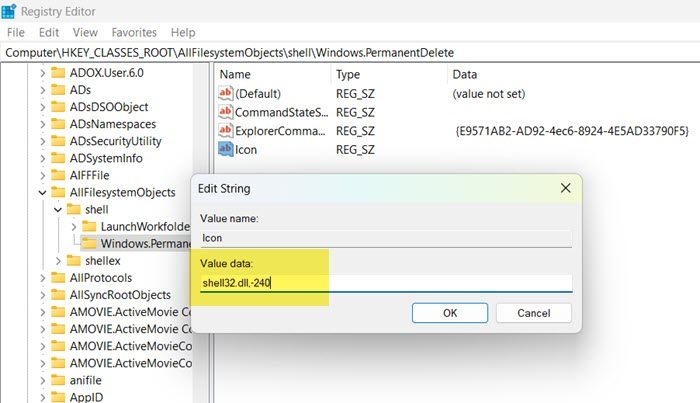Open the File menu
Viewport: 700px width, 403px height.
(17, 33)
